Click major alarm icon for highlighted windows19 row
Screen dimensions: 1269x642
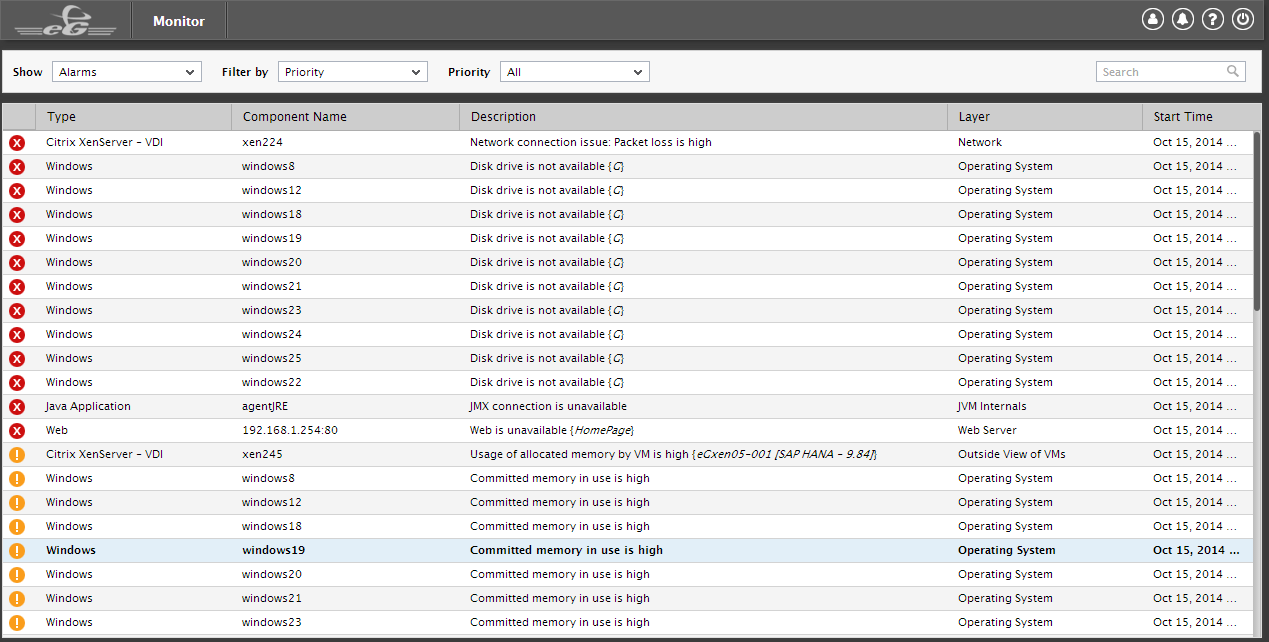pyautogui.click(x=17, y=550)
